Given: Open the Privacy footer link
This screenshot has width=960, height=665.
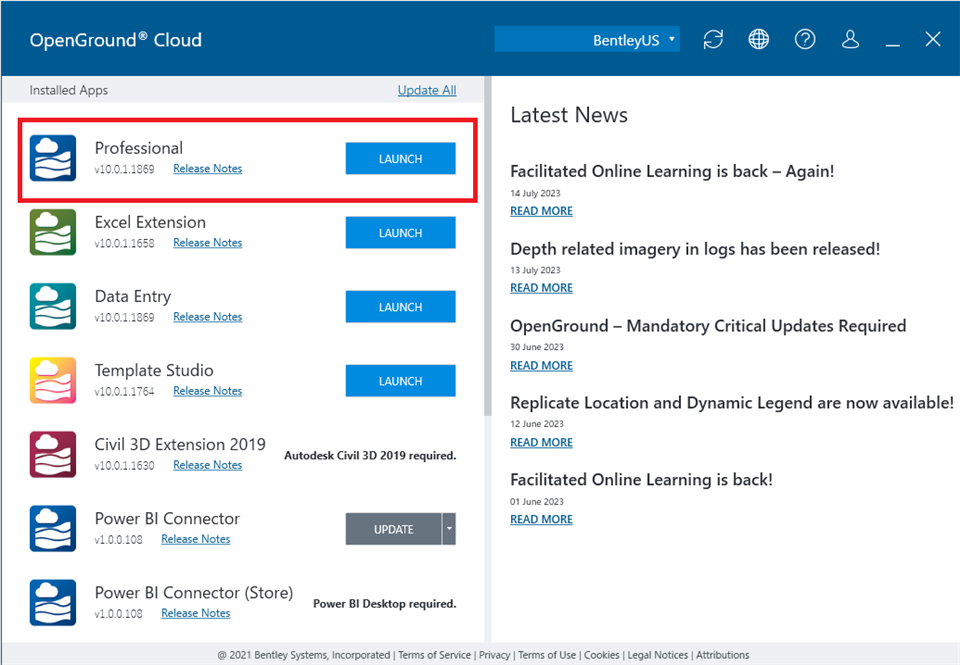Looking at the screenshot, I should pyautogui.click(x=495, y=655).
